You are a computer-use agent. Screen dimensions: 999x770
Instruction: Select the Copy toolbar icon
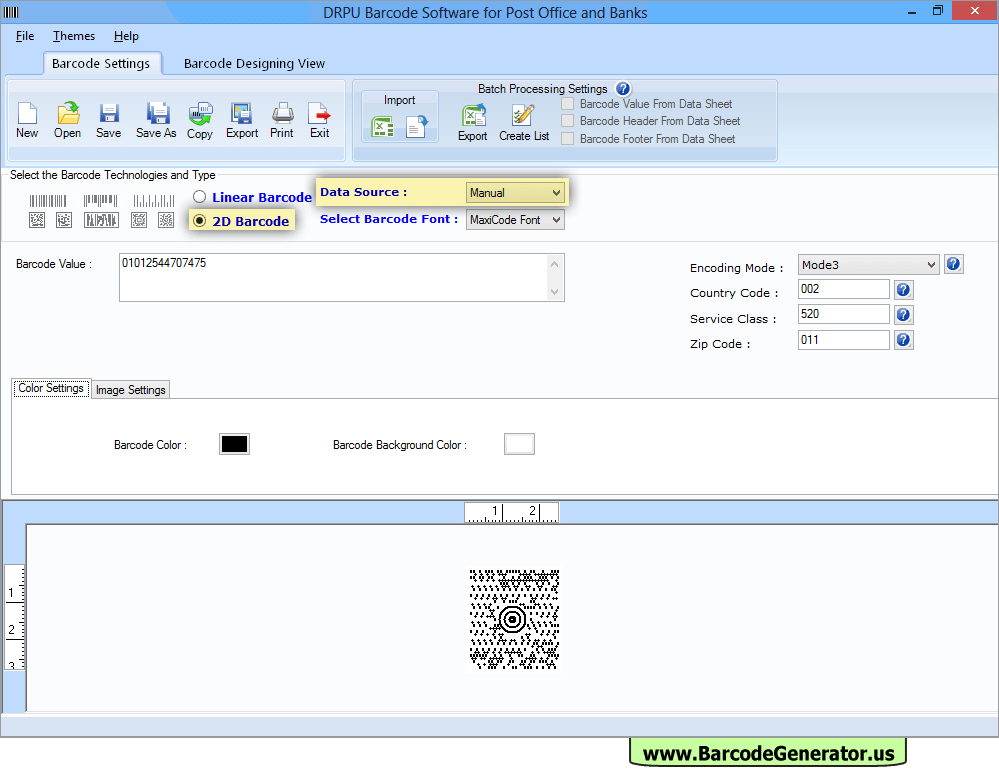(x=199, y=120)
